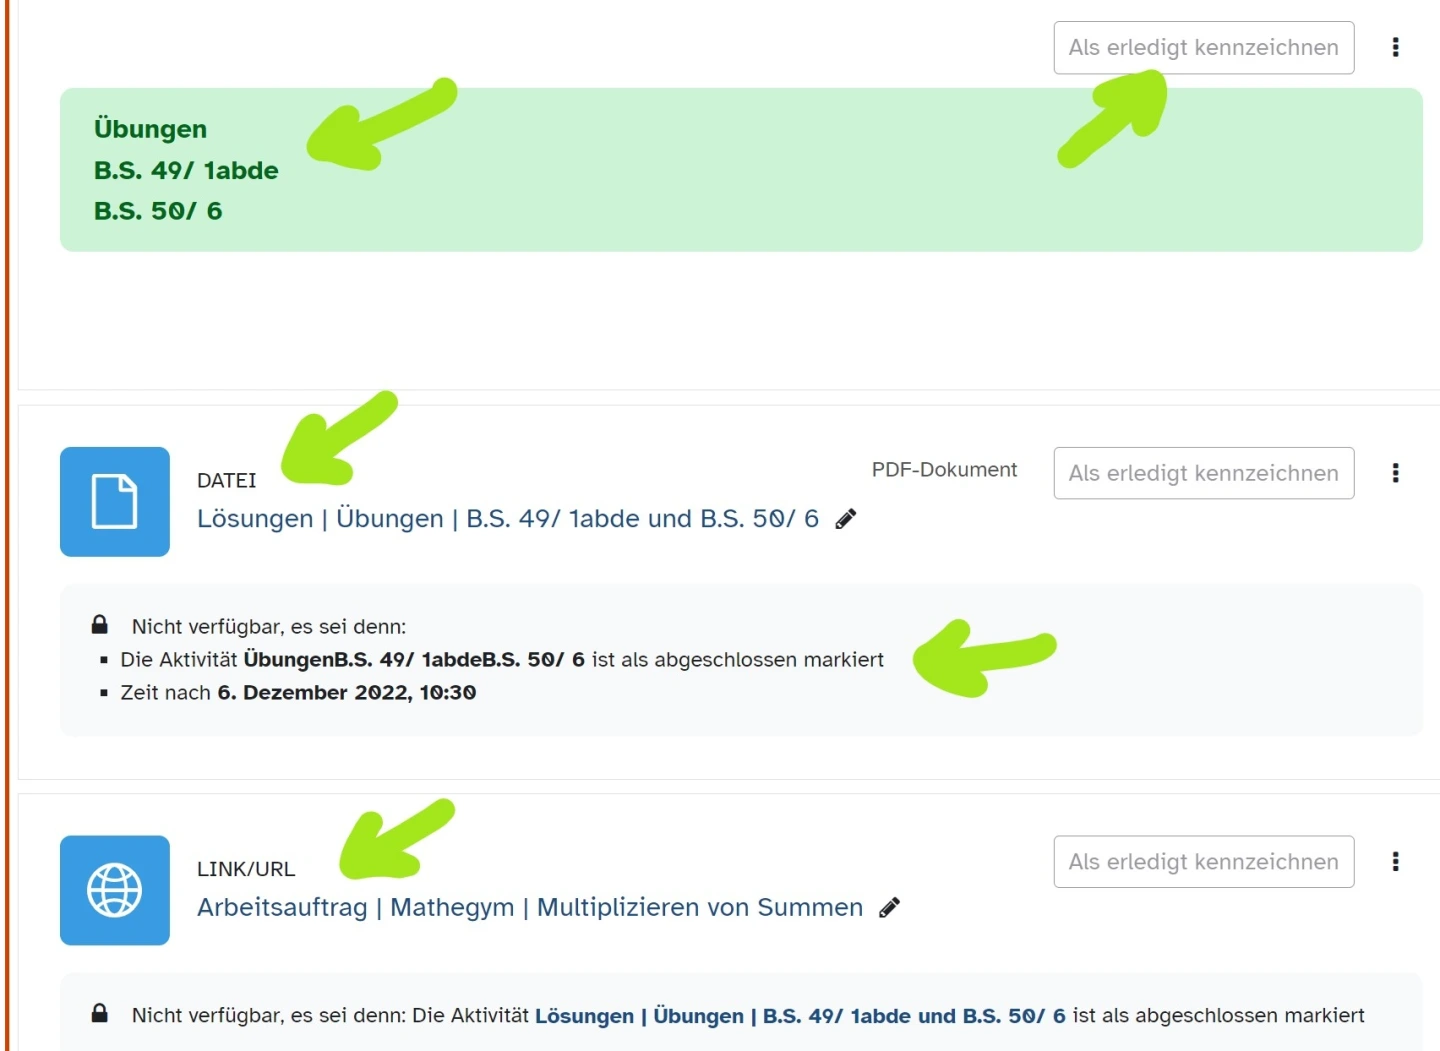1440x1051 pixels.
Task: Mark the Übungen label as done
Action: pyautogui.click(x=1203, y=48)
